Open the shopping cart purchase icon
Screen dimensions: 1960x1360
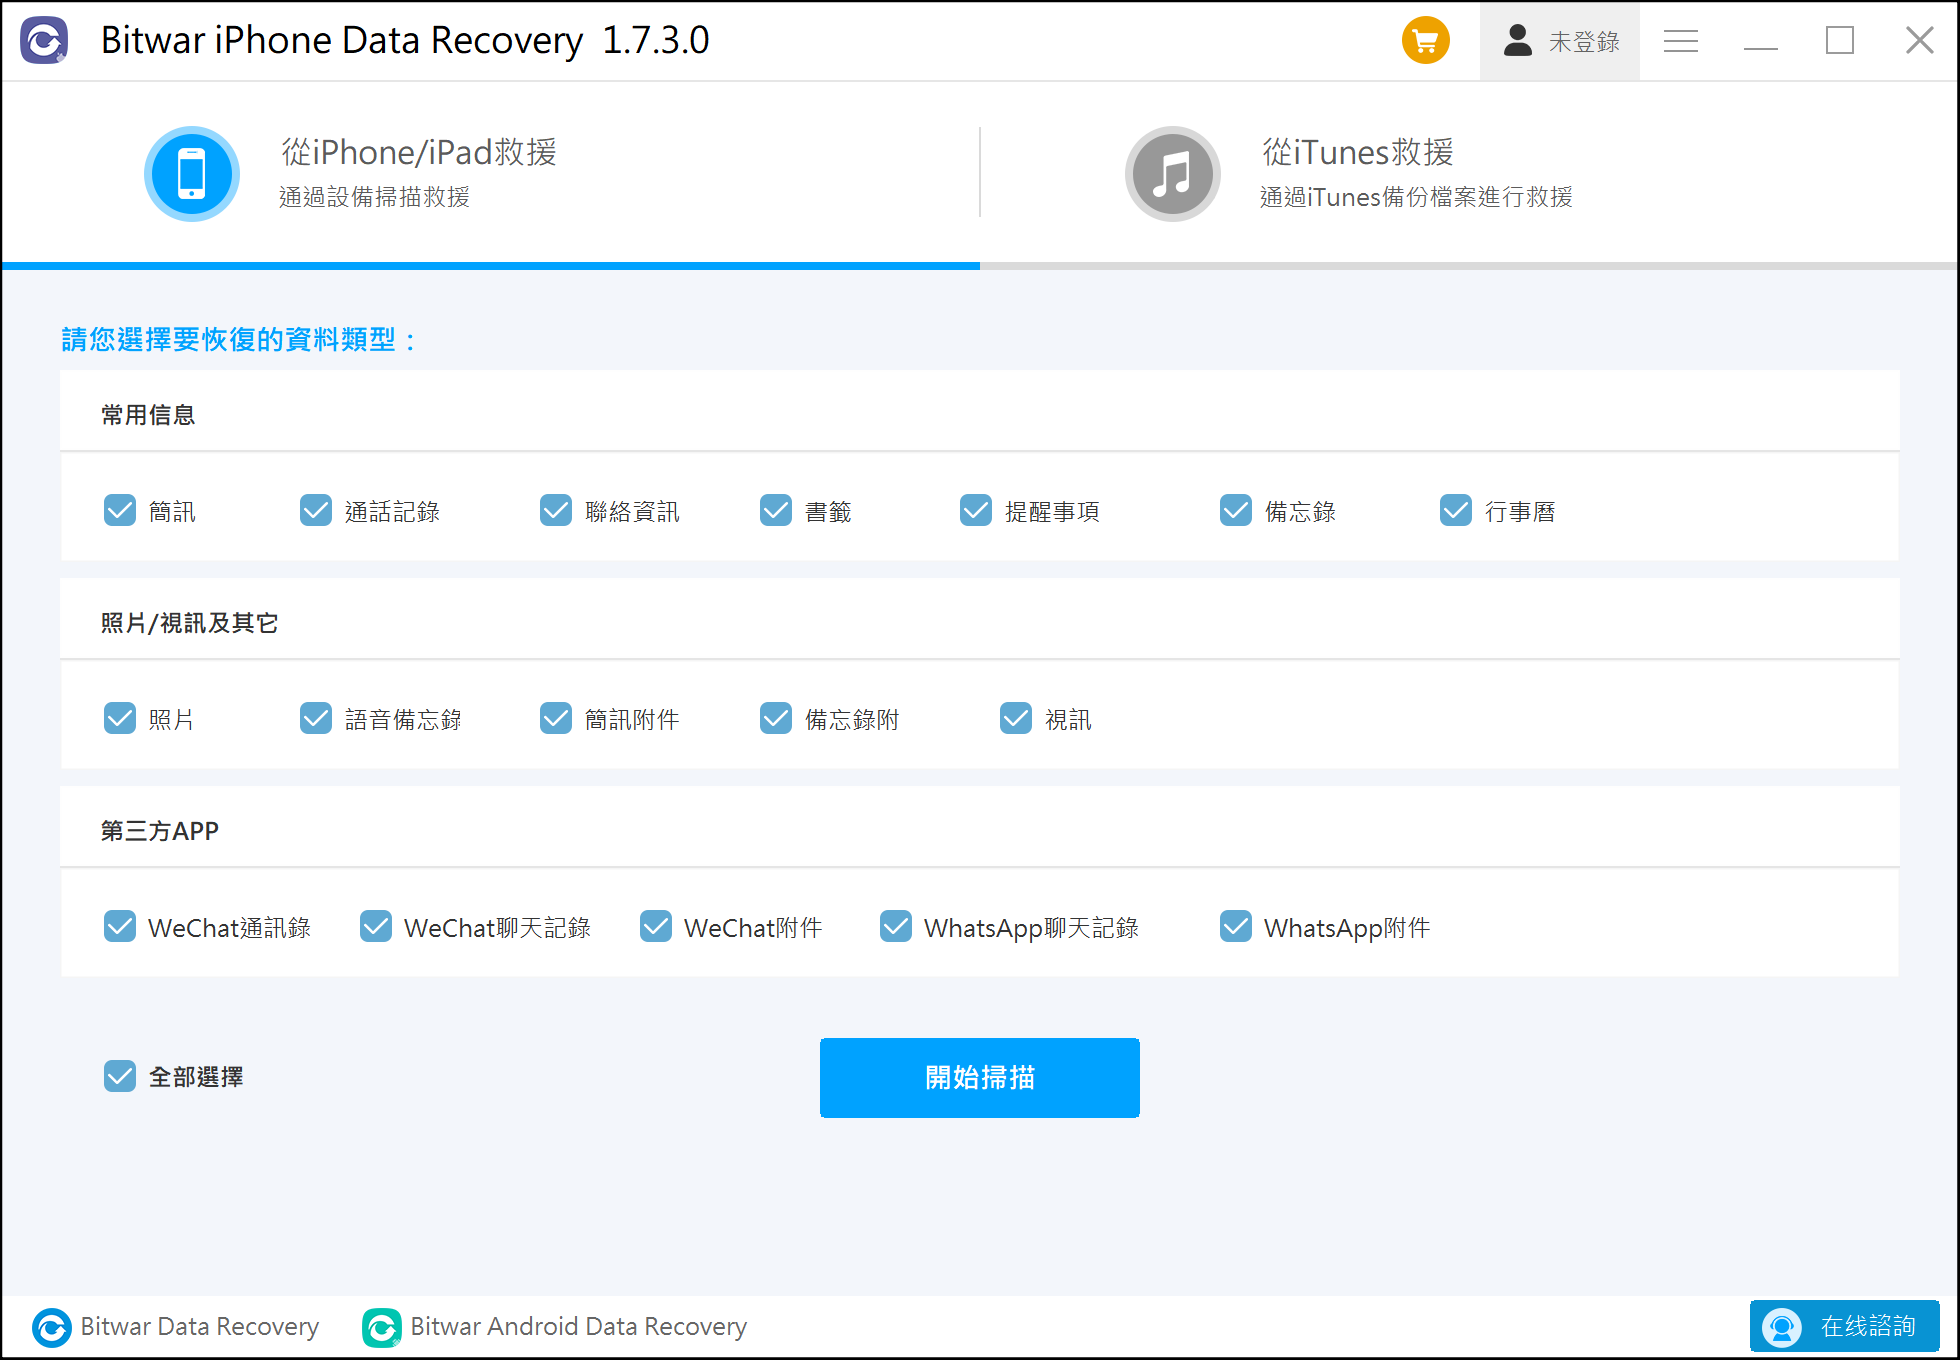coord(1425,41)
